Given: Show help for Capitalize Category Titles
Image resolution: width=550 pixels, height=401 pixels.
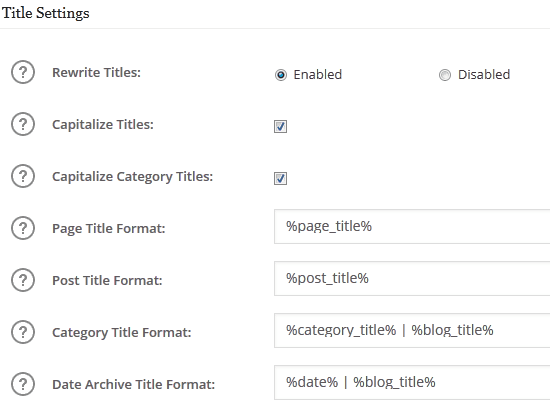Looking at the screenshot, I should [23, 176].
